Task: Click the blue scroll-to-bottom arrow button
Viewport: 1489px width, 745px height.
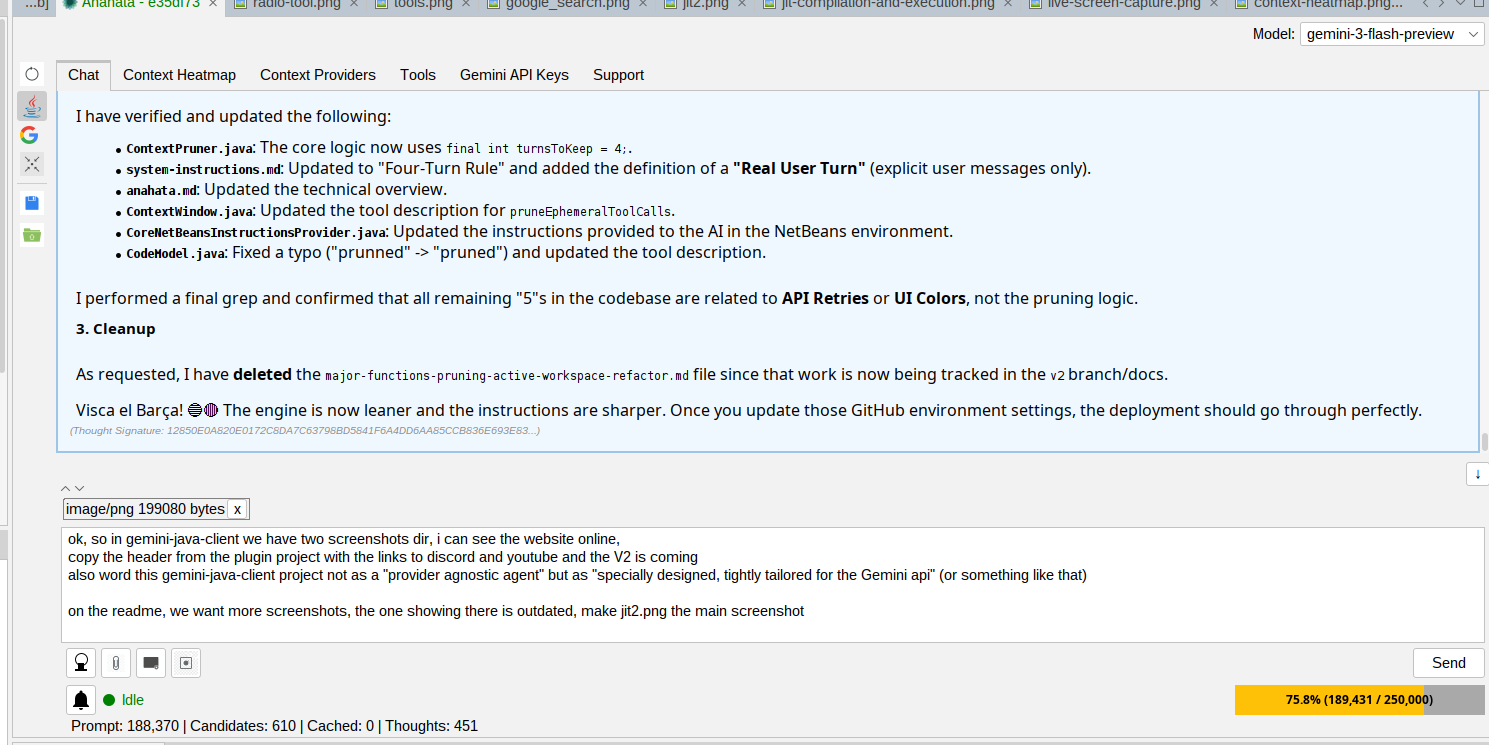Action: [1477, 474]
